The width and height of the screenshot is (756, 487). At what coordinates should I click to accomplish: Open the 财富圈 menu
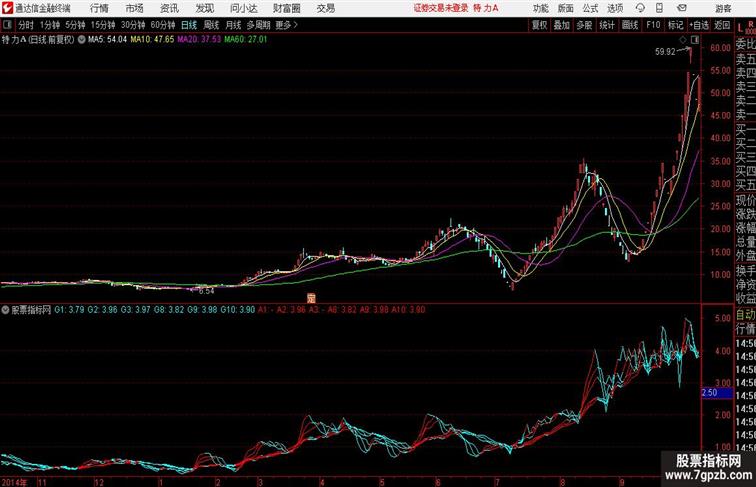click(287, 8)
